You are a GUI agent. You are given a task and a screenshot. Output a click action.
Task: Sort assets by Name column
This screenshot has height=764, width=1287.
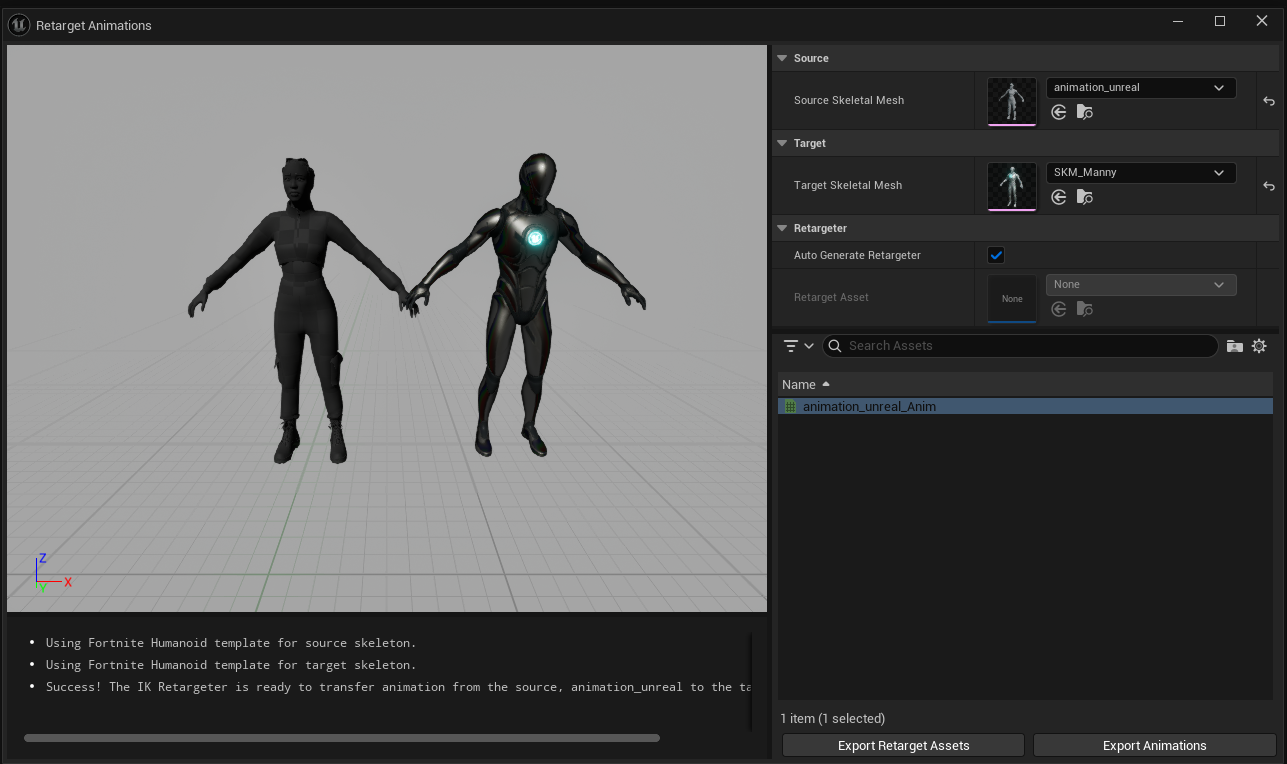pyautogui.click(x=1025, y=384)
